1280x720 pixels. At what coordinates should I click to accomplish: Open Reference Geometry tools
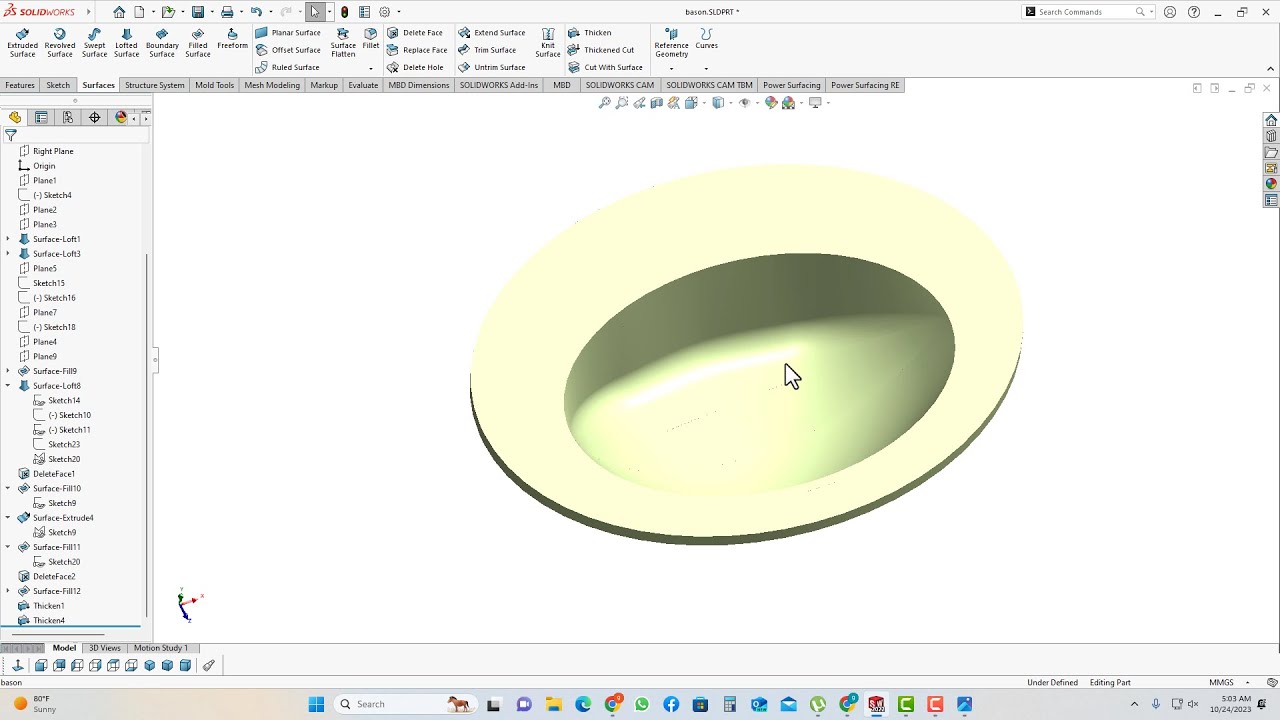671,43
